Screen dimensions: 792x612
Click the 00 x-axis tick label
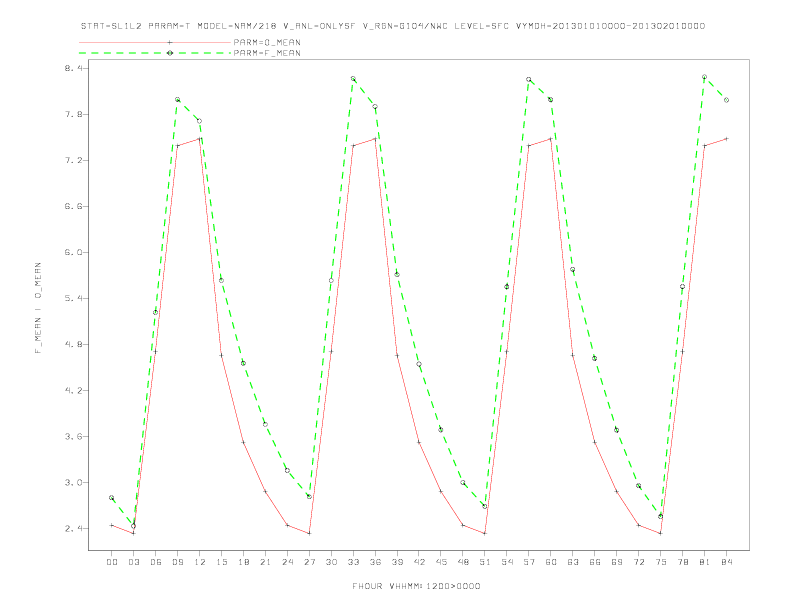pos(112,562)
